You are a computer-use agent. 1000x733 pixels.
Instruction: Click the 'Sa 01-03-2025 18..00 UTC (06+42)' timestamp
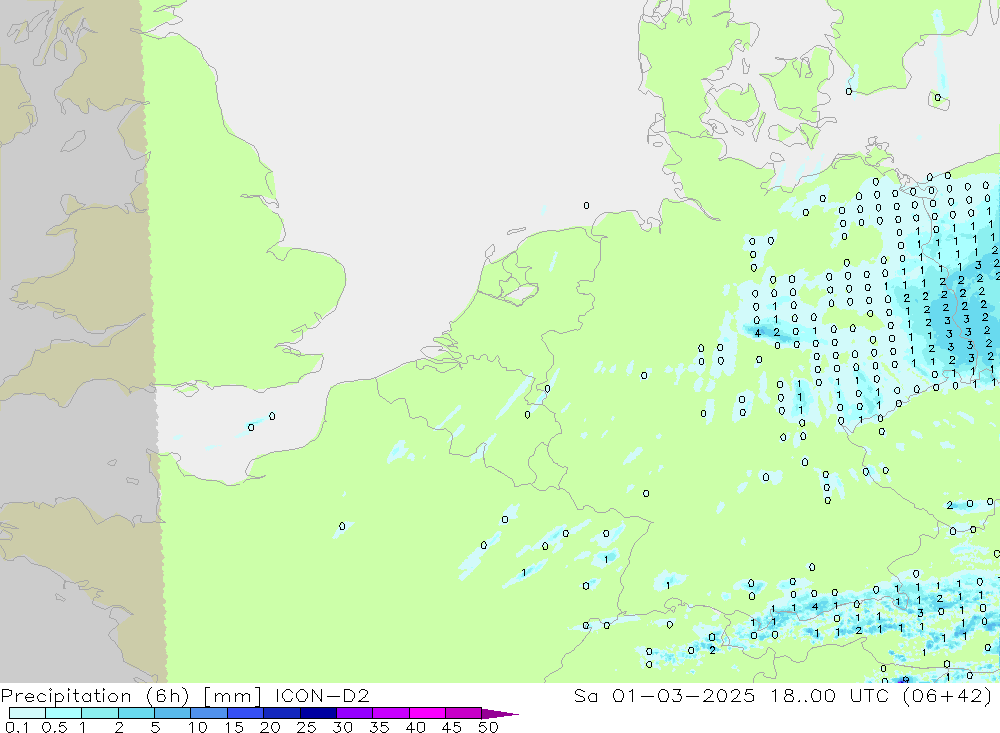pos(783,695)
